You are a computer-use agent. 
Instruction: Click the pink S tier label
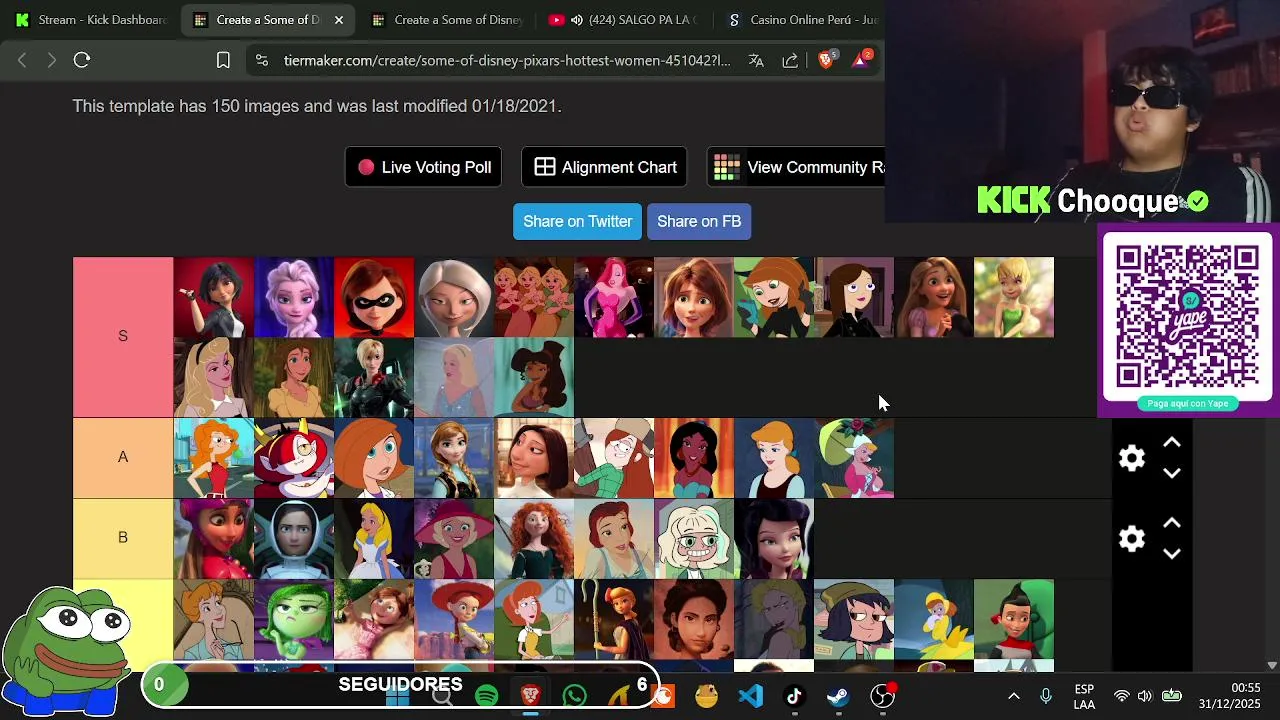[x=123, y=337]
